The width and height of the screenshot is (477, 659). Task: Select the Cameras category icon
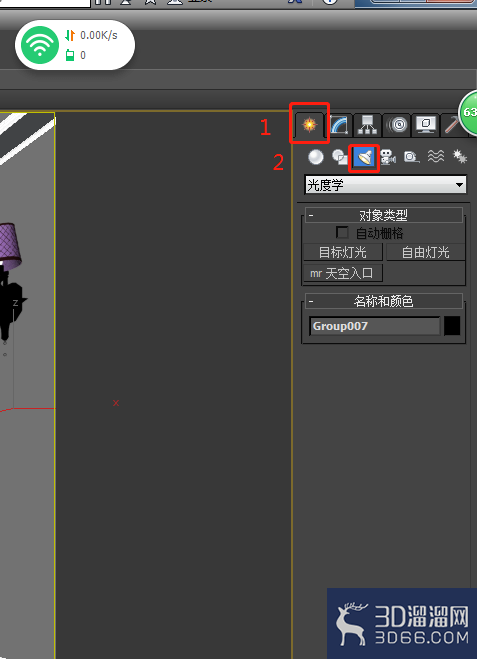(x=388, y=157)
